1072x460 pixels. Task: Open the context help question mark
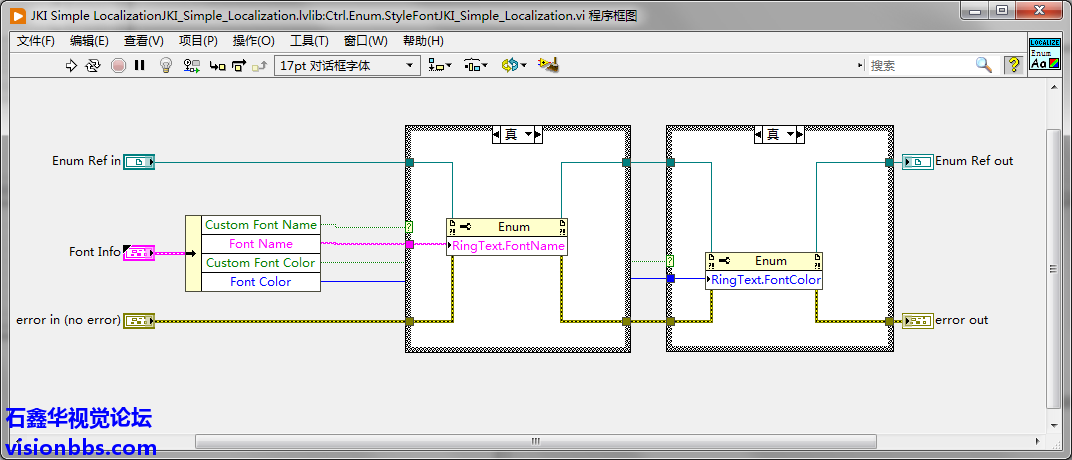pos(1013,65)
